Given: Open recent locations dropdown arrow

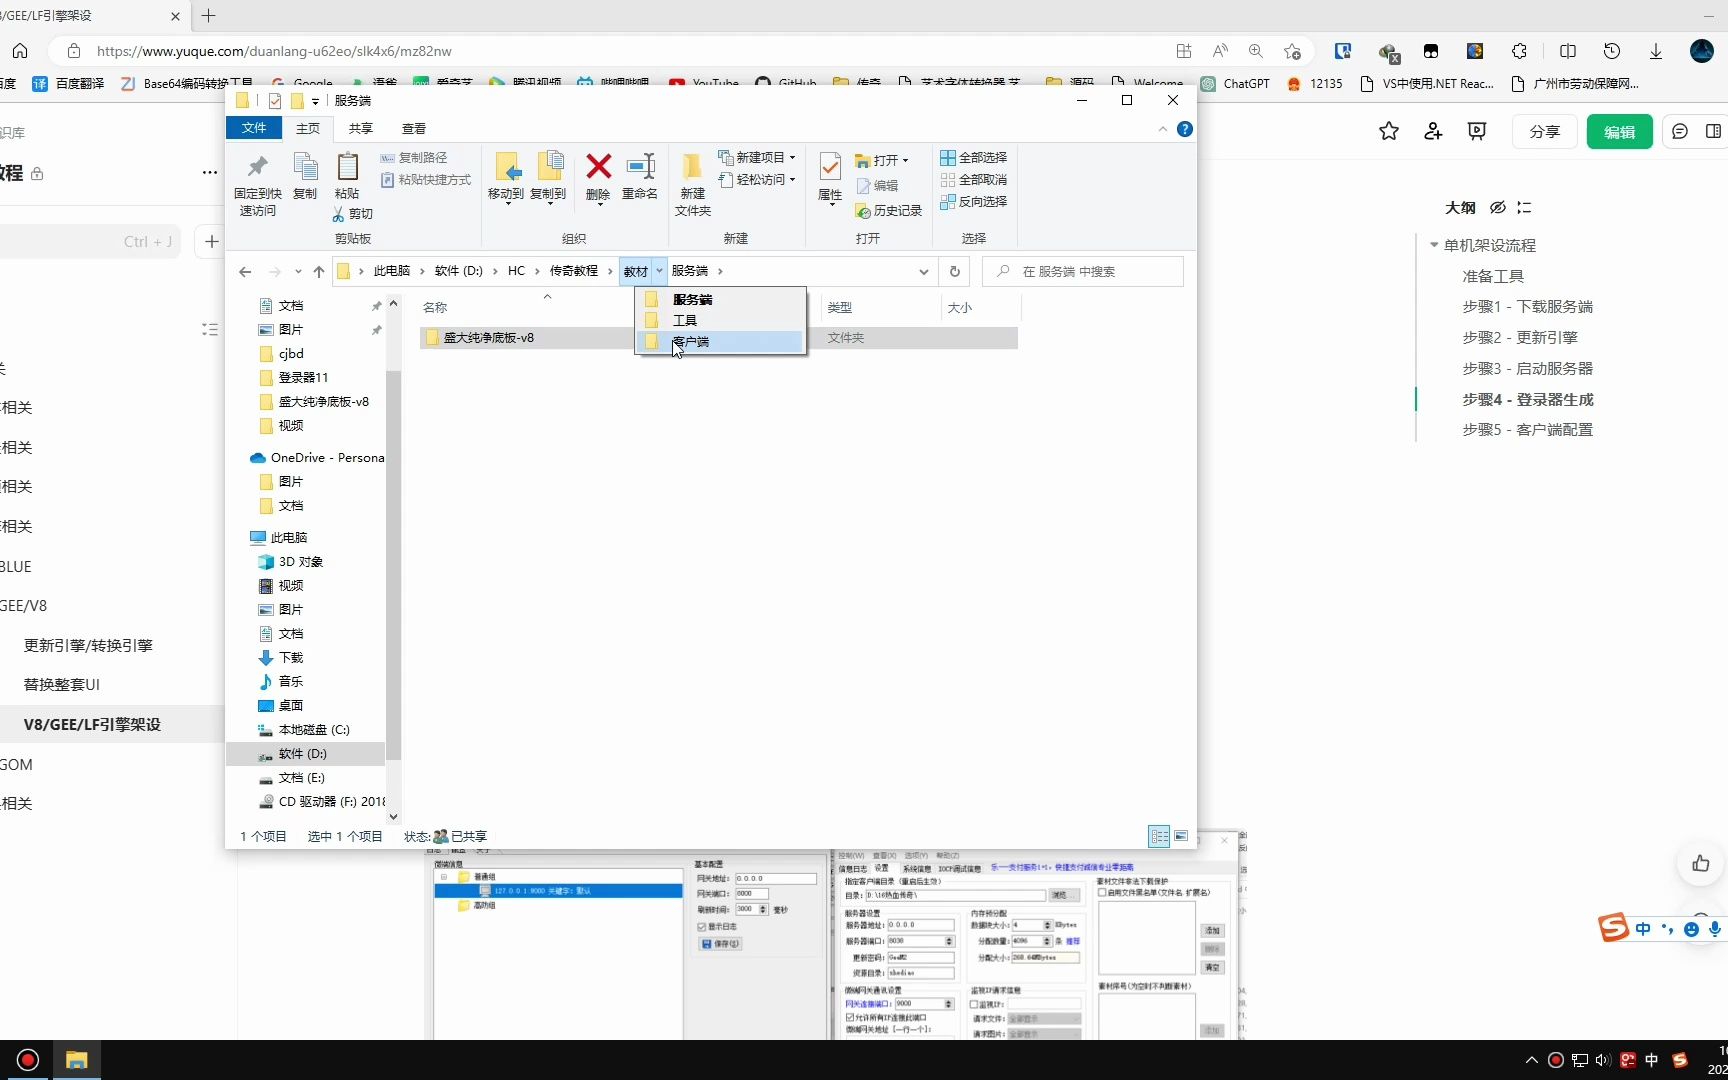Looking at the screenshot, I should (298, 271).
